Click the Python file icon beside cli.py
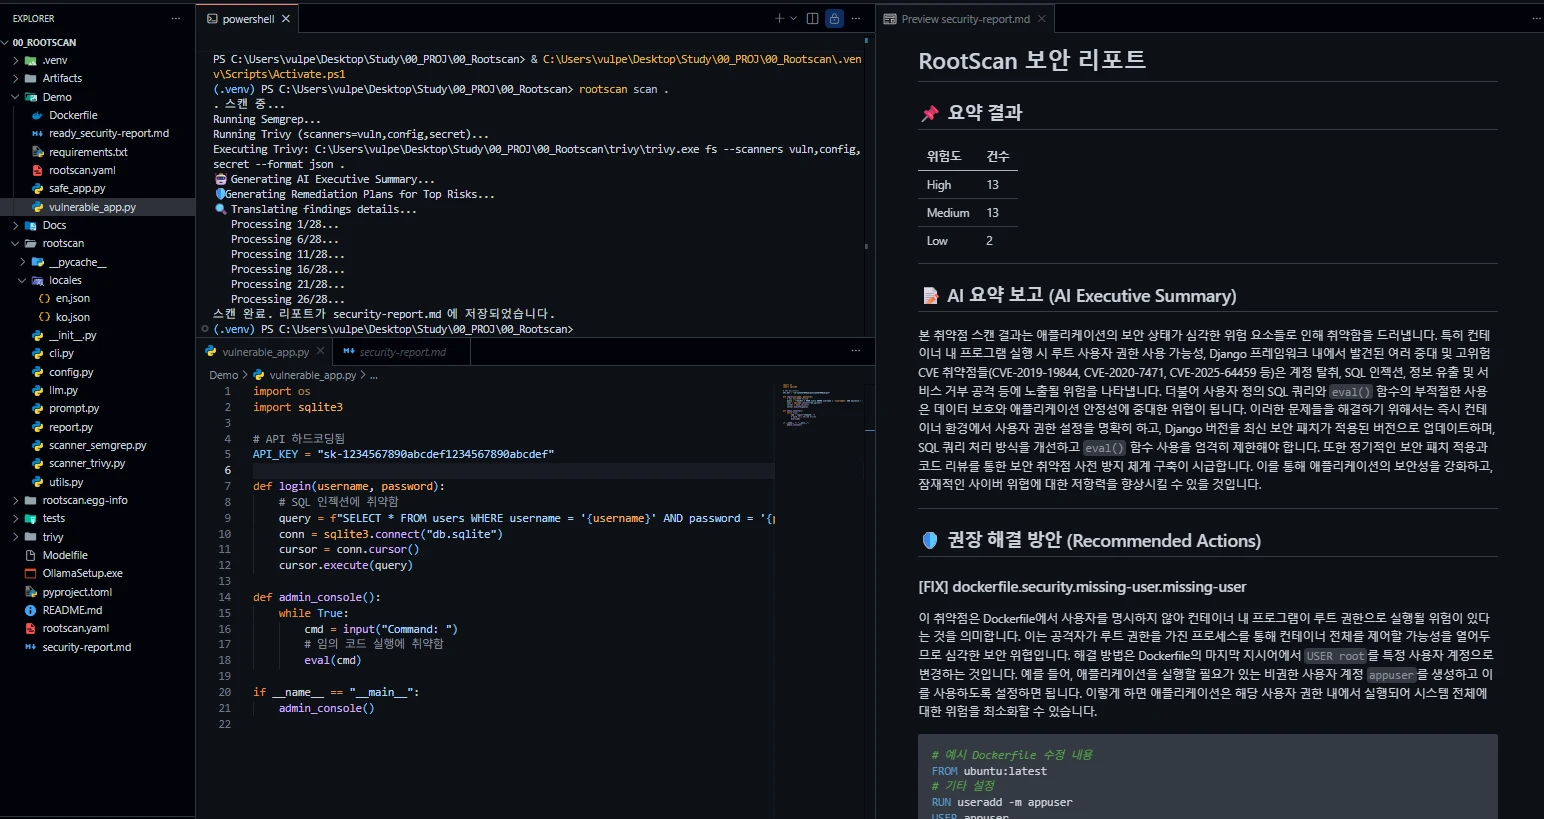 tap(36, 353)
